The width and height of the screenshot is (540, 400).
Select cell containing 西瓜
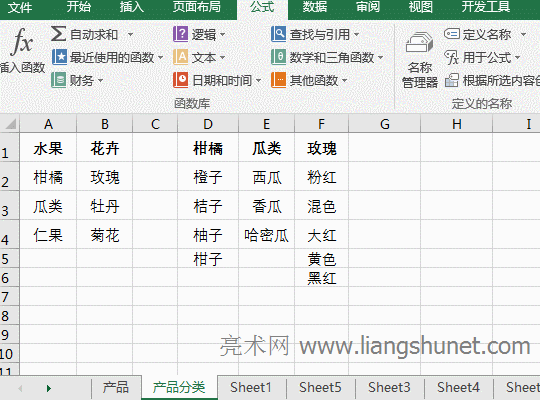[267, 177]
